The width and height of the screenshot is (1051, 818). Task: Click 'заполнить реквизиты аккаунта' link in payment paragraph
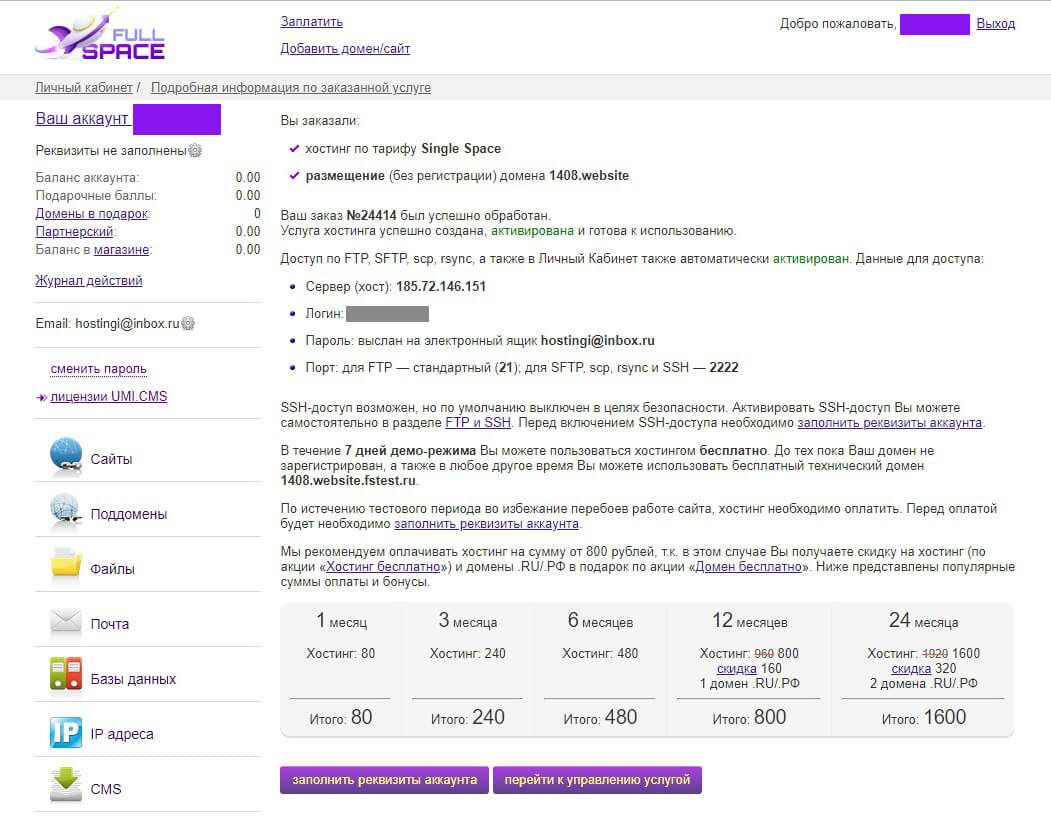click(486, 523)
